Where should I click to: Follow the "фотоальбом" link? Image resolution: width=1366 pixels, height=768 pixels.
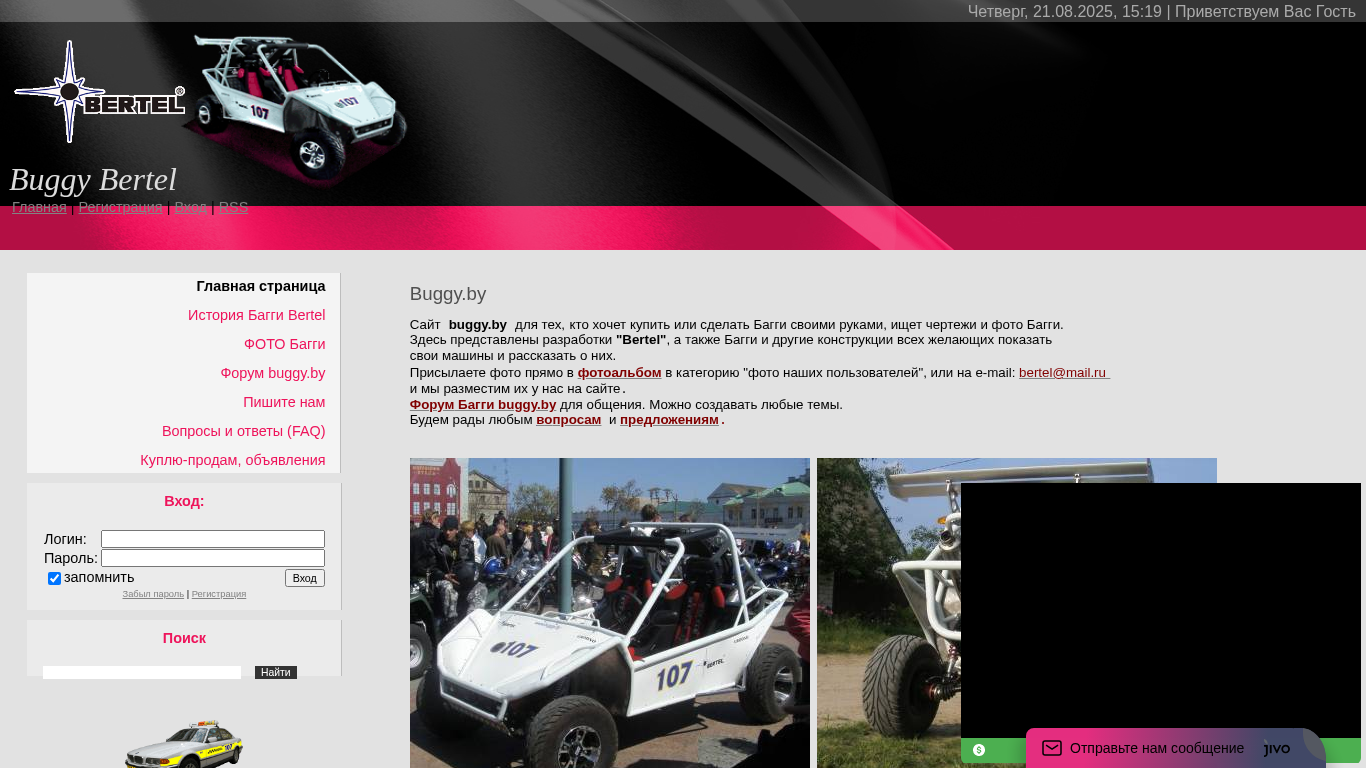[x=619, y=373]
